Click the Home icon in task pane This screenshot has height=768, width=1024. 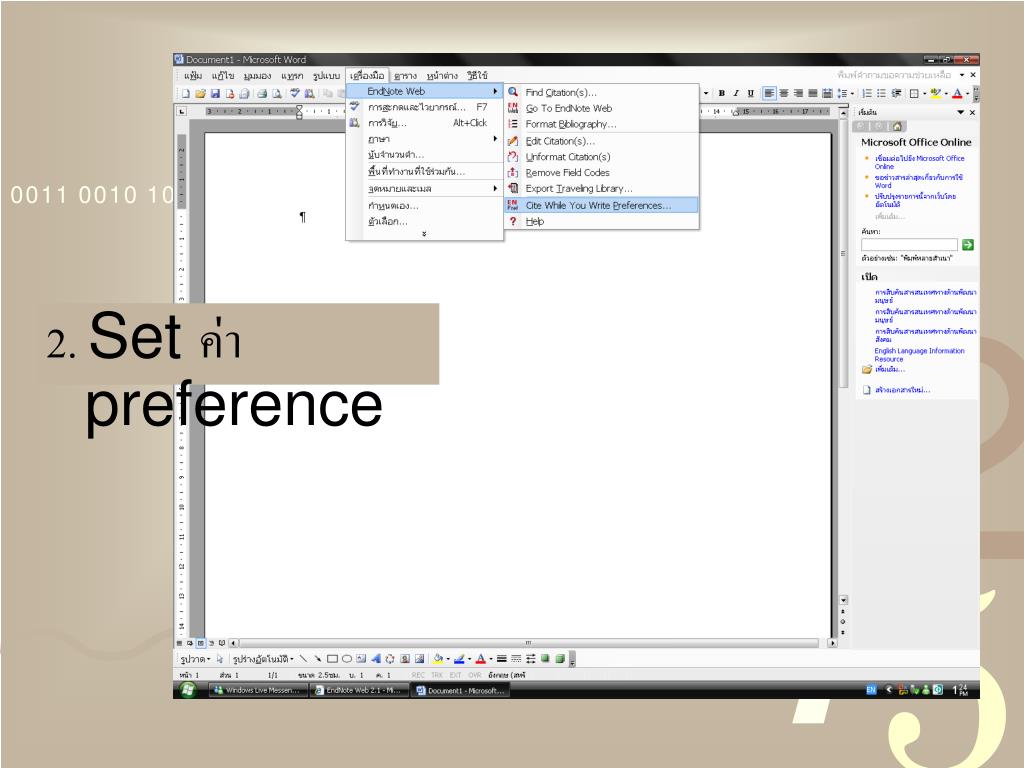(897, 127)
